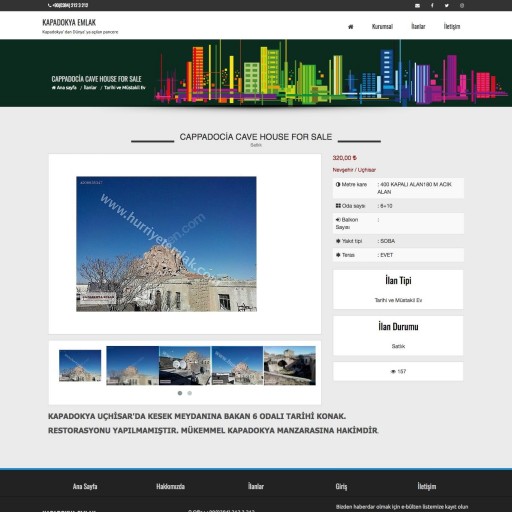The width and height of the screenshot is (512, 512).
Task: Click the Nevşehir / Uçhisar location text
Action: [x=354, y=170]
